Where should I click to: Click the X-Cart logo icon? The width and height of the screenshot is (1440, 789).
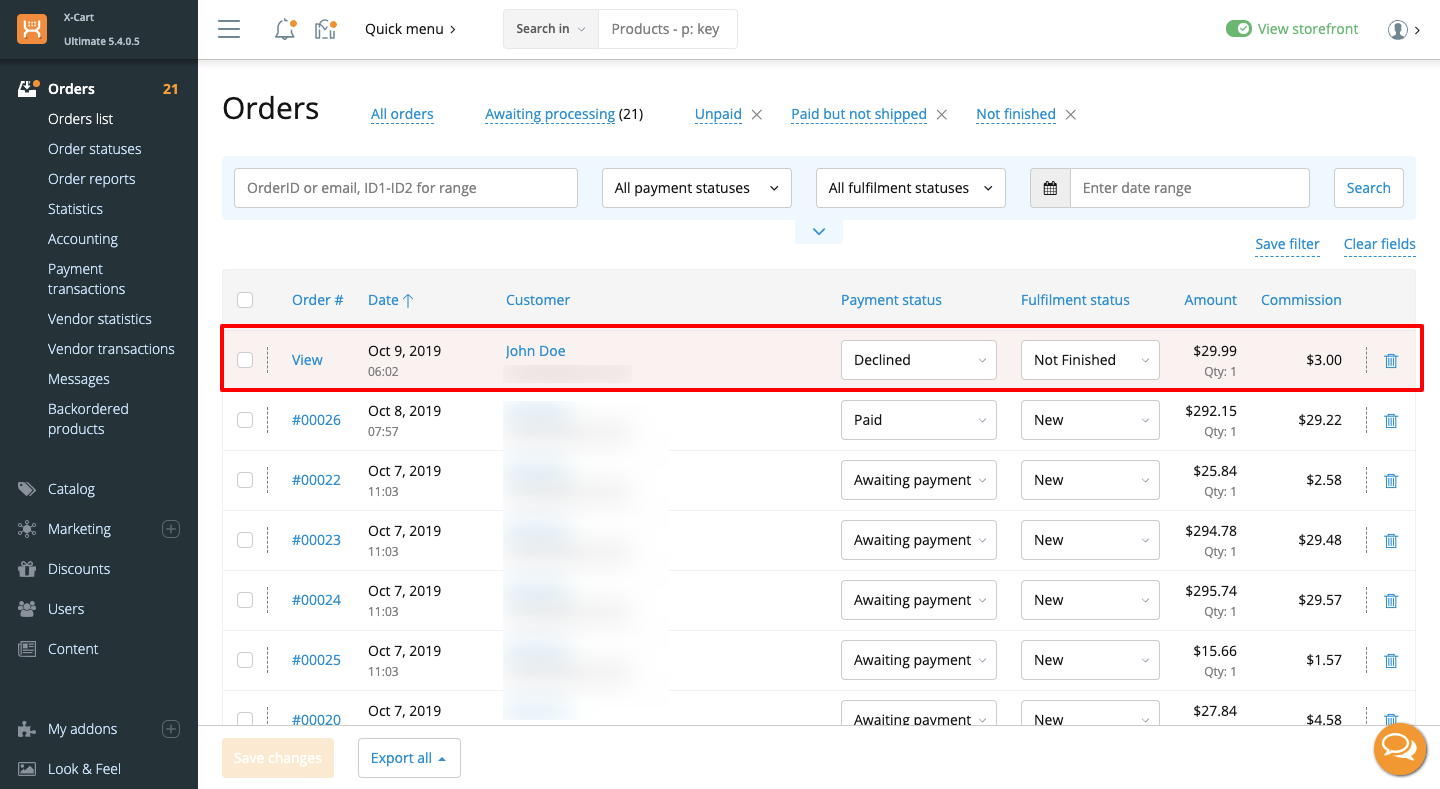32,29
